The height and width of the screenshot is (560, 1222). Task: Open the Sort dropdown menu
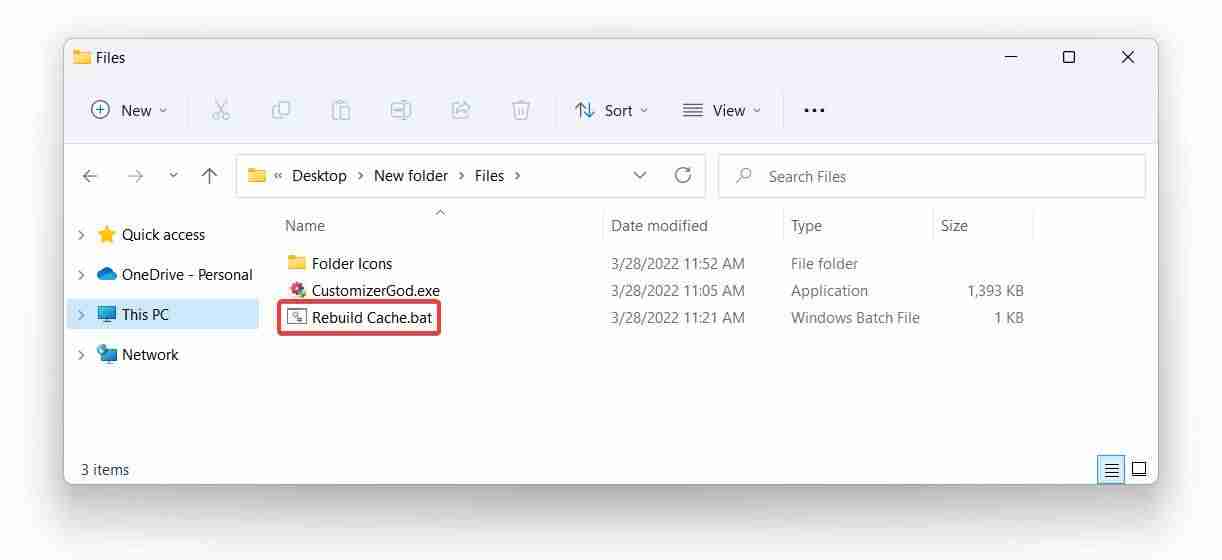(612, 110)
